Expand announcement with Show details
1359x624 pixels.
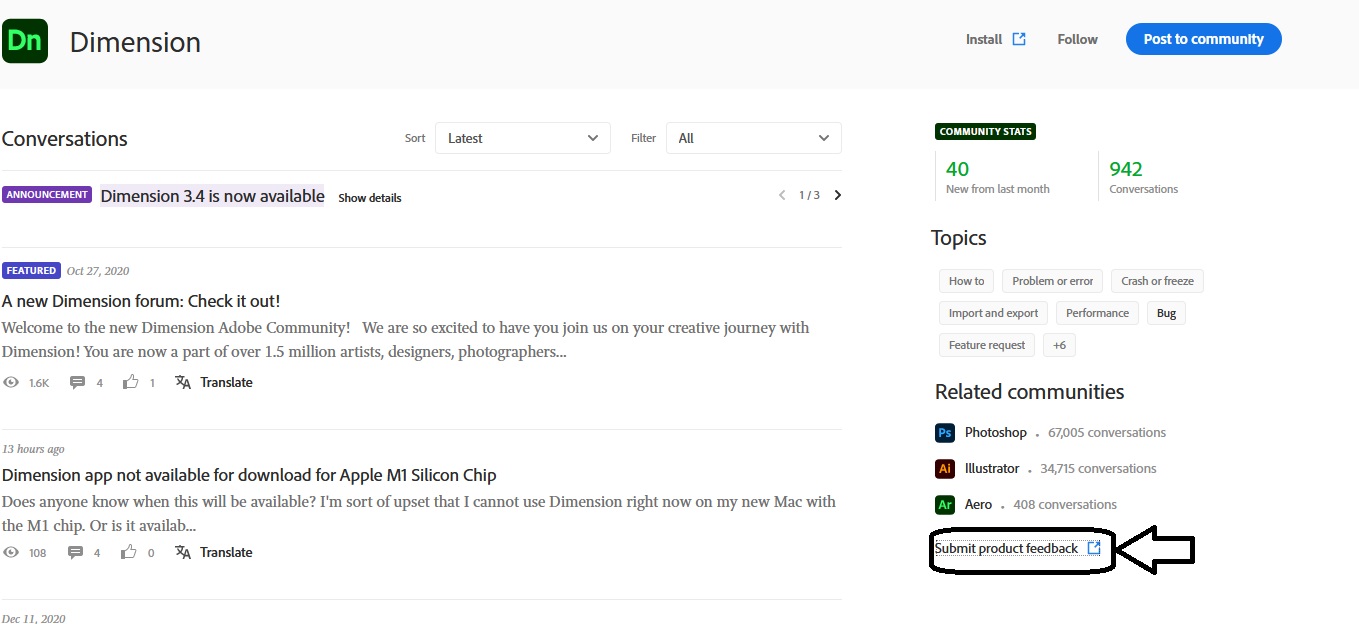click(x=369, y=198)
